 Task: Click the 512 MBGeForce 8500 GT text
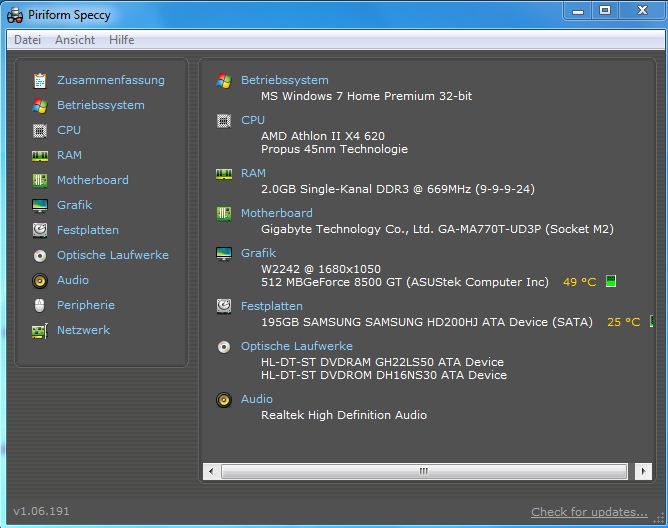point(405,282)
